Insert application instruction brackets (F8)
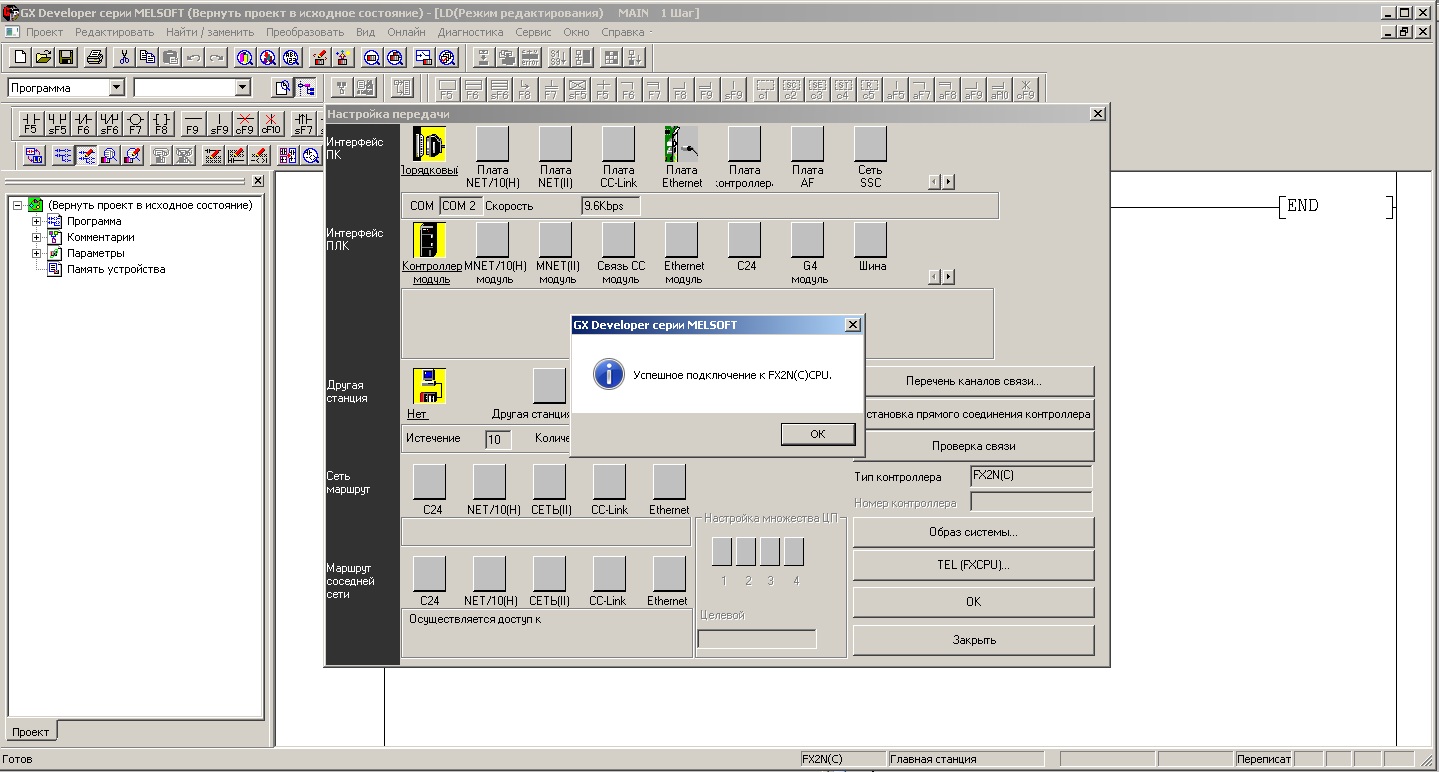This screenshot has height=772, width=1439. [162, 123]
